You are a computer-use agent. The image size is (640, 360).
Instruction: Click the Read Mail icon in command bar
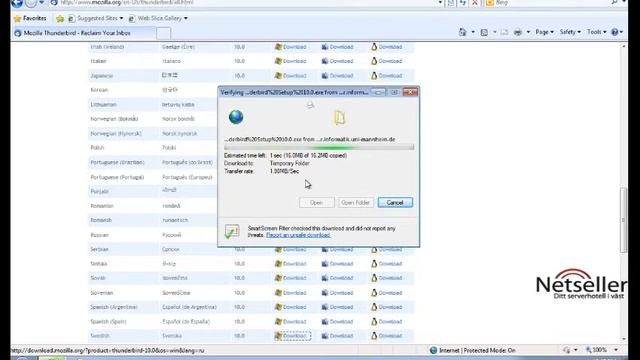pyautogui.click(x=504, y=32)
